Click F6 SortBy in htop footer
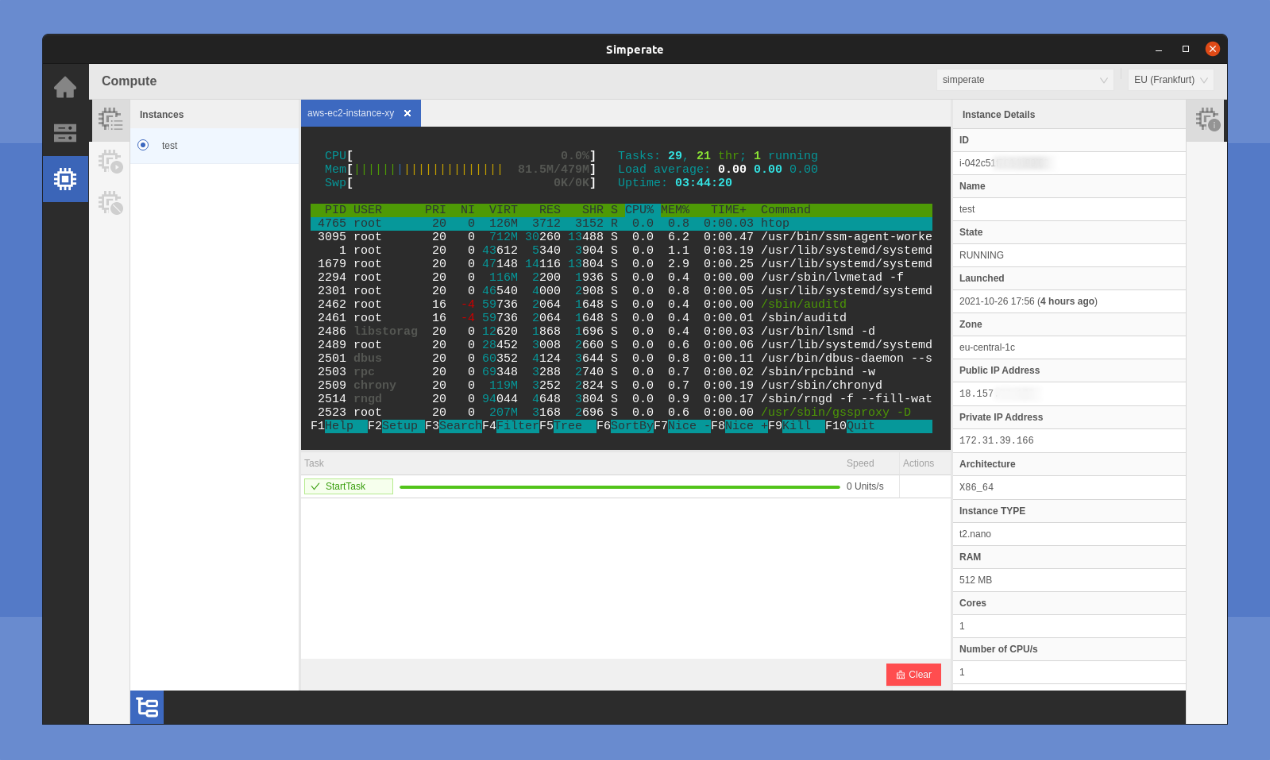1270x760 pixels. [x=625, y=426]
